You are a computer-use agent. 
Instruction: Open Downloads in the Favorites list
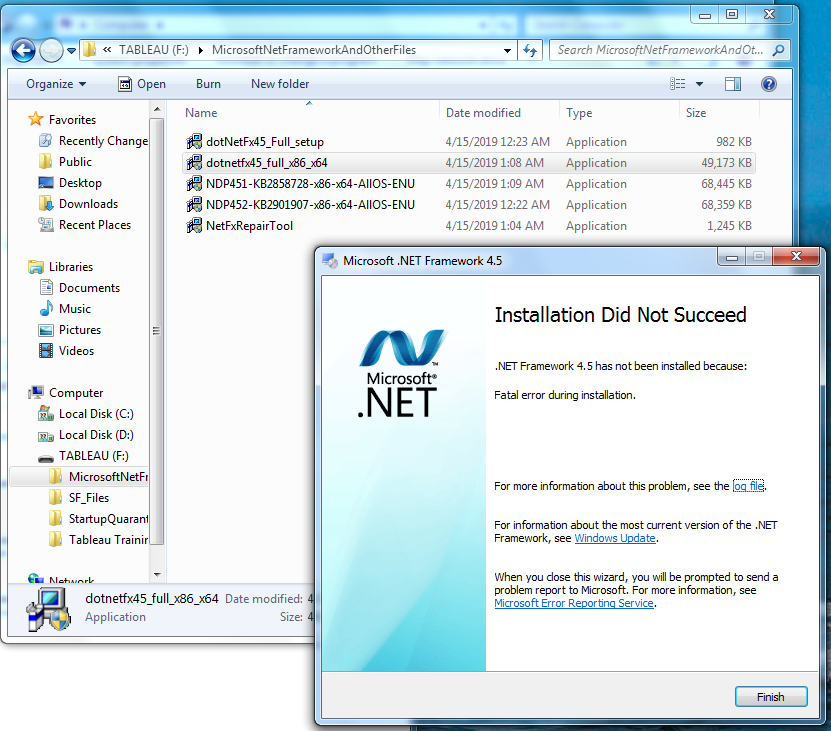pos(78,204)
